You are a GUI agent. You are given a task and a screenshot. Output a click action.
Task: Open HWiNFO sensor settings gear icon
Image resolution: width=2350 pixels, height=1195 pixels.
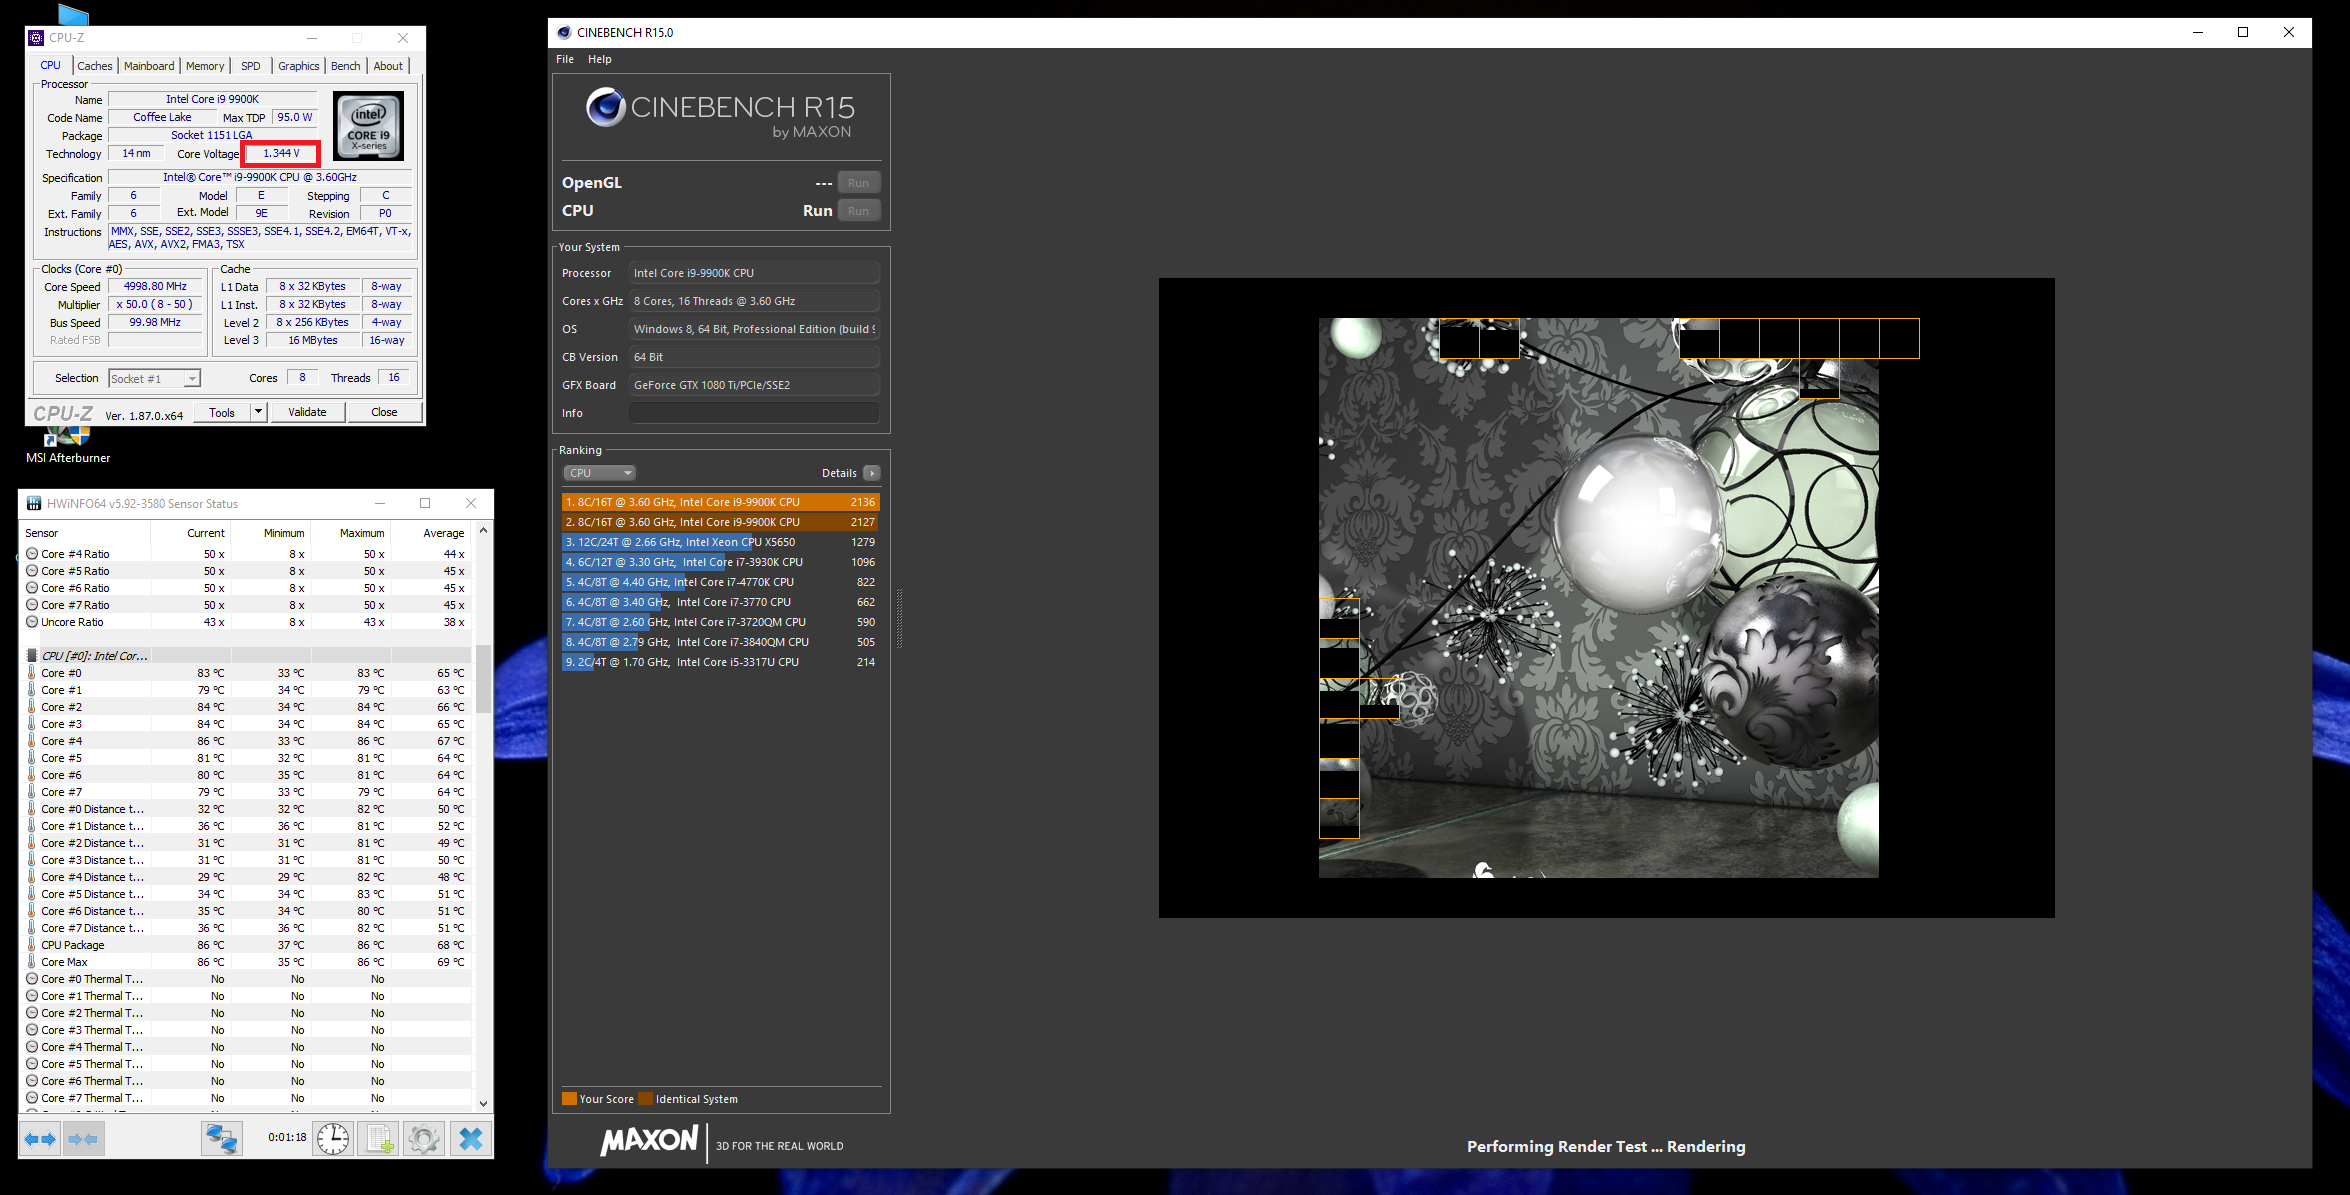(424, 1139)
